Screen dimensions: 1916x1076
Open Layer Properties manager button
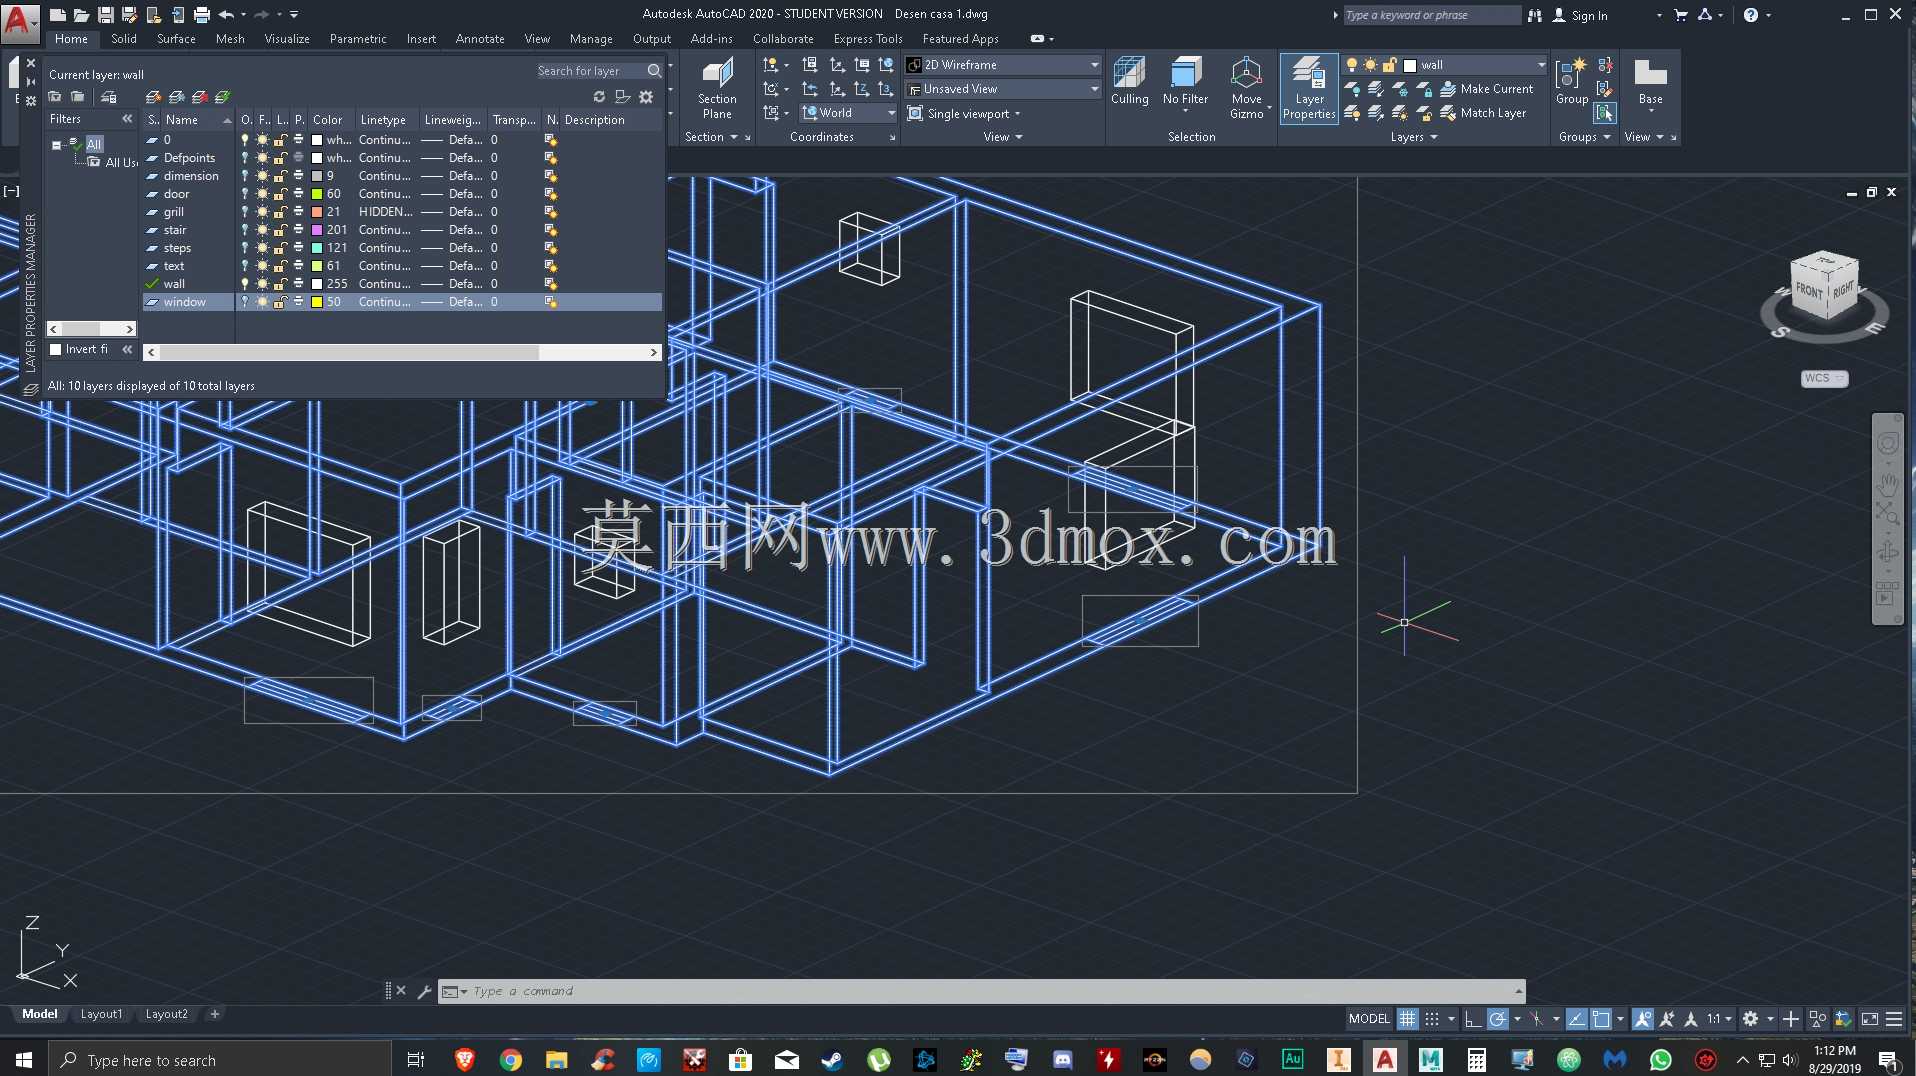pyautogui.click(x=1309, y=88)
